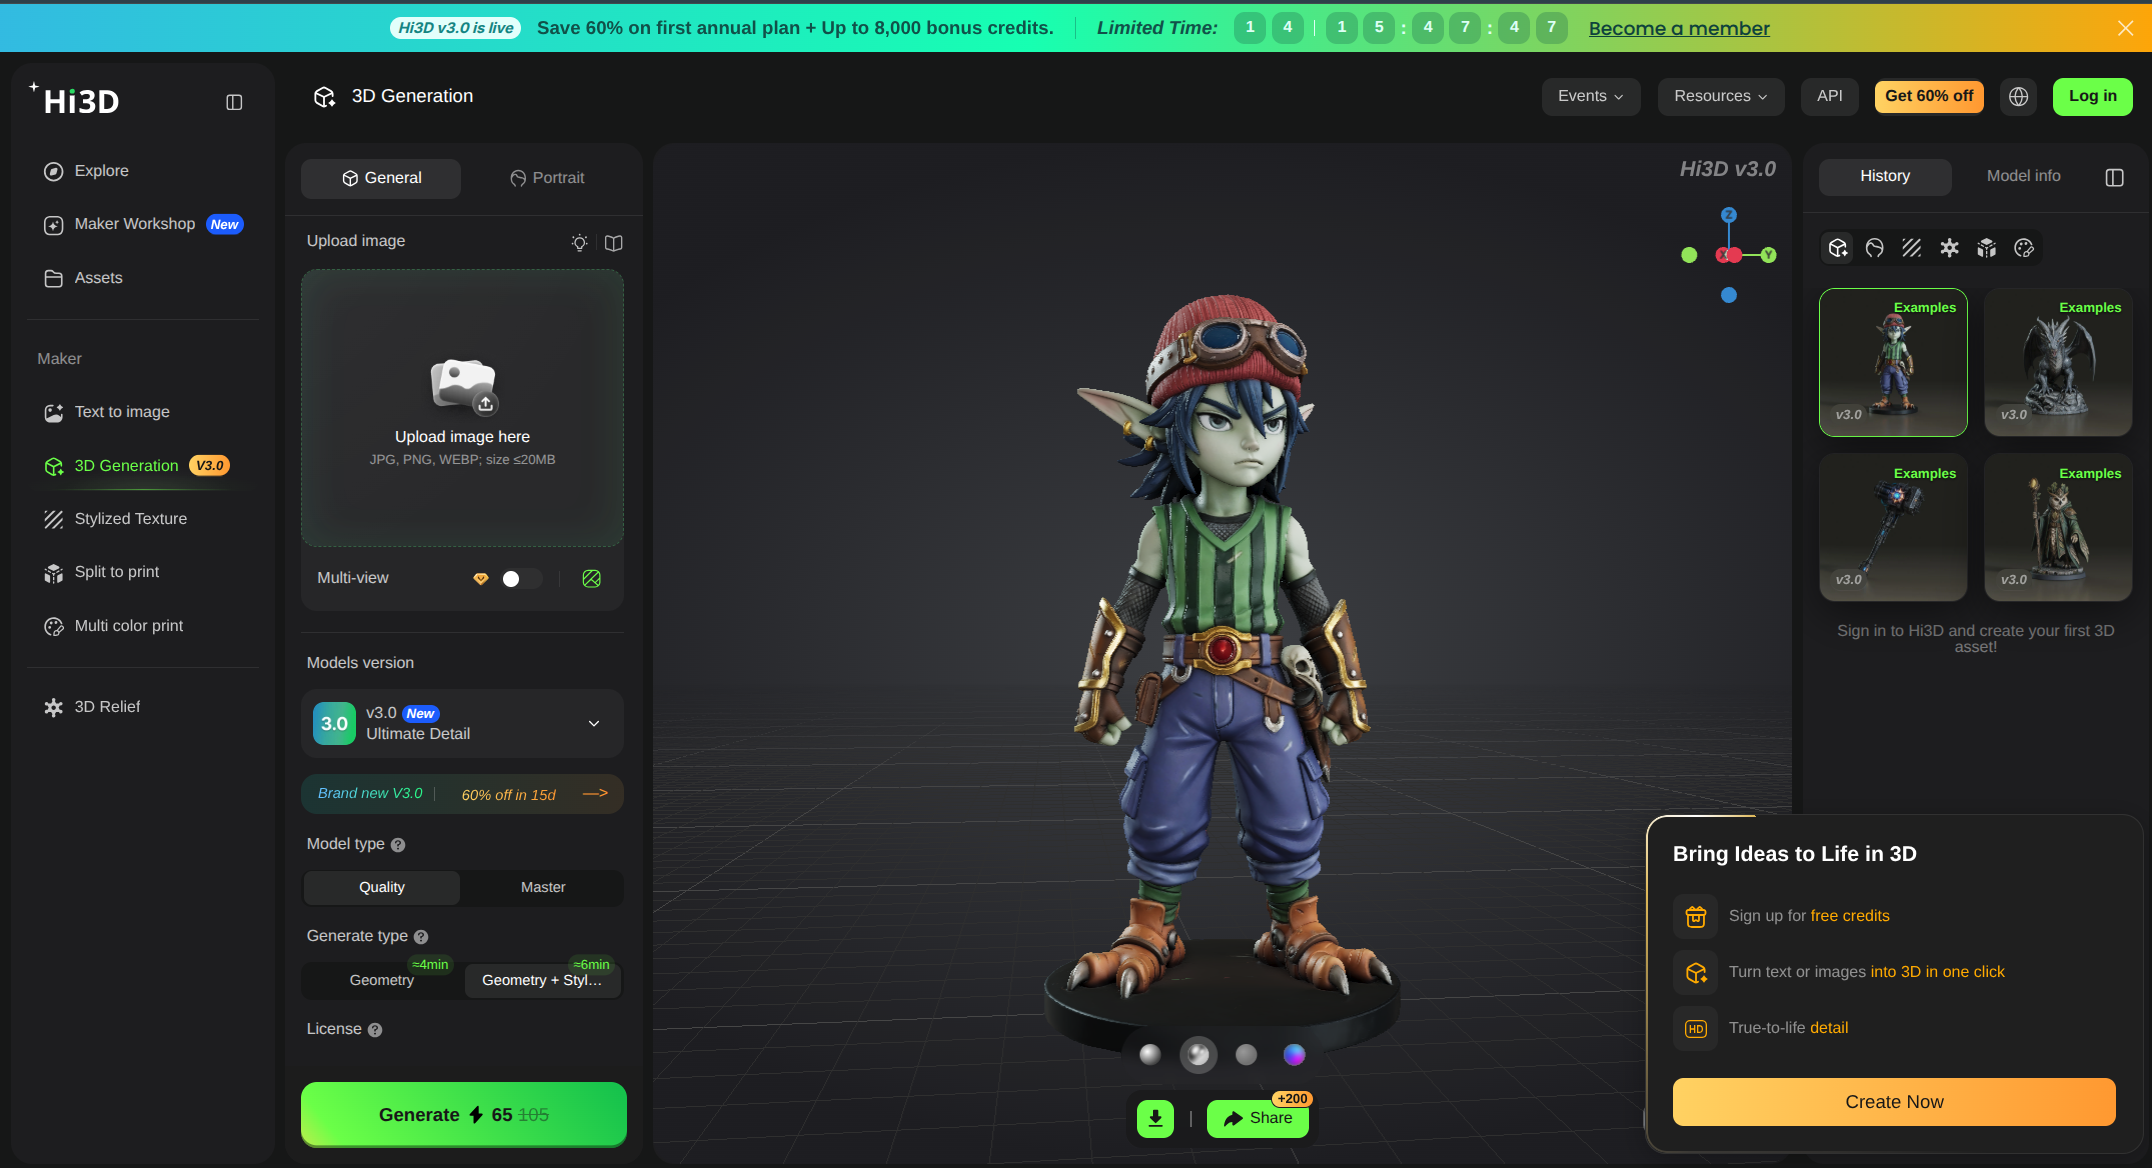Expand the v3.0 Ultimate Detail dropdown
The width and height of the screenshot is (2152, 1168).
(x=462, y=723)
